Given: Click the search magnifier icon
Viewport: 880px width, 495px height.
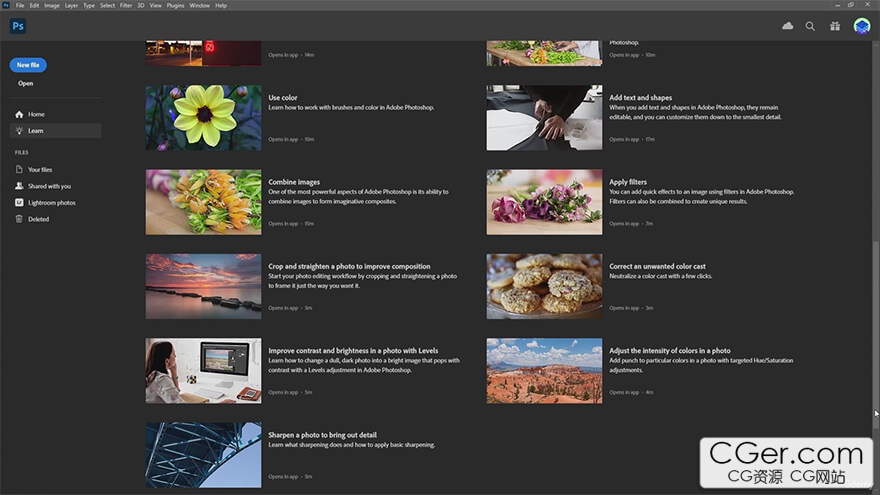Looking at the screenshot, I should click(x=810, y=26).
